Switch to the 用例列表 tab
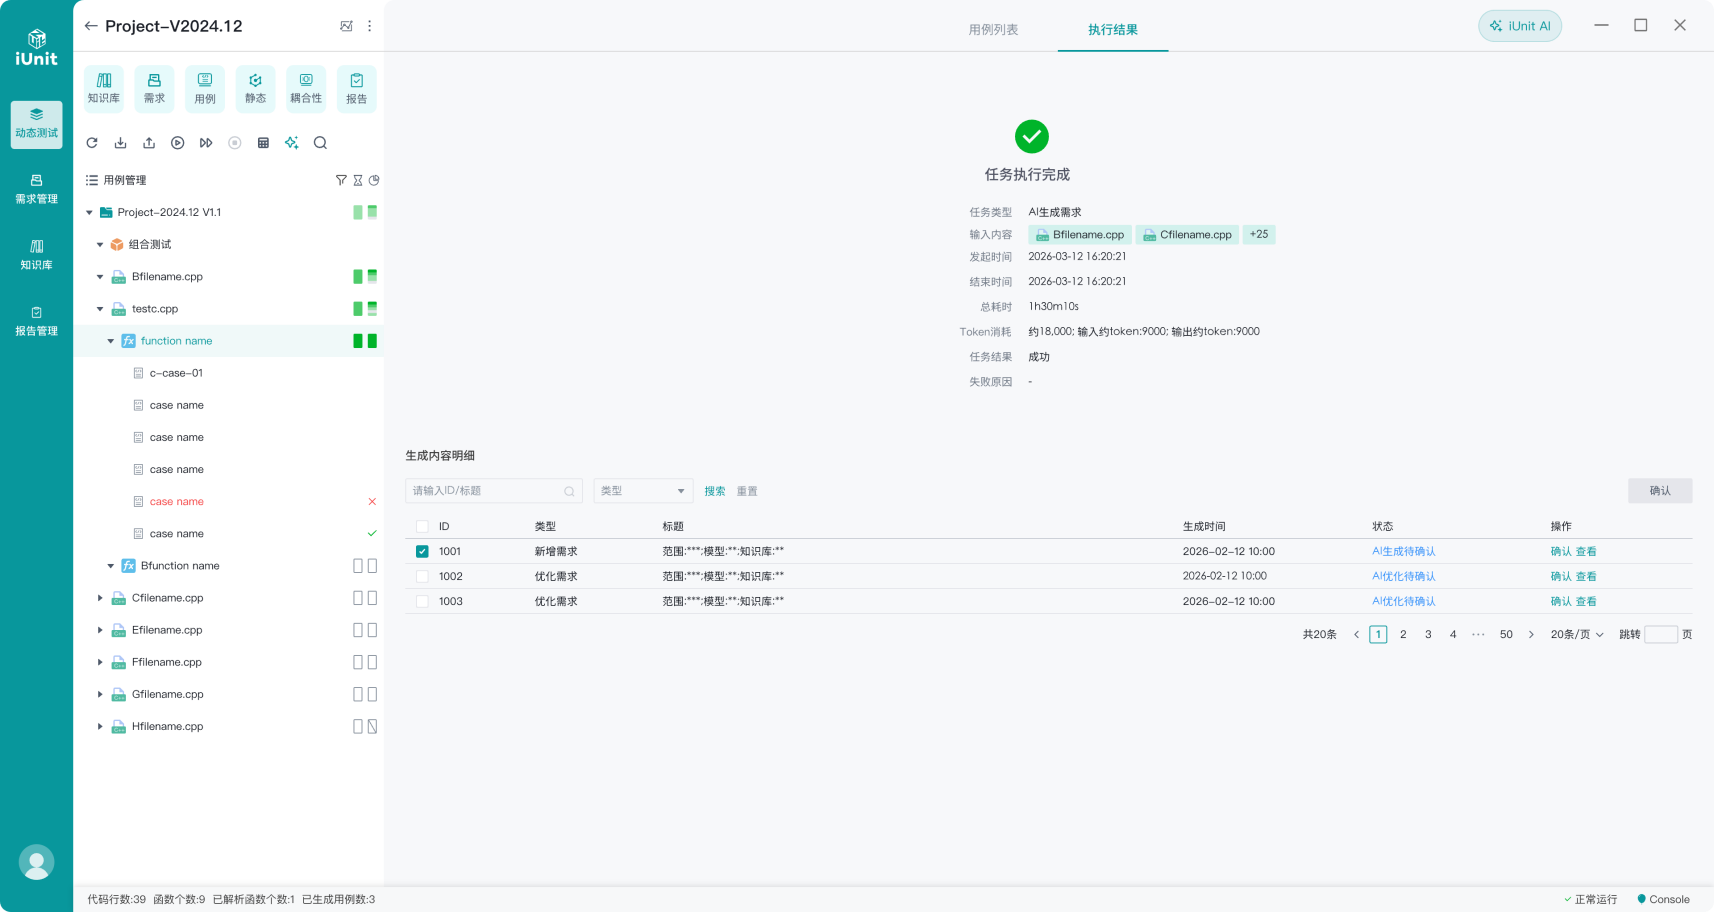 [x=993, y=30]
